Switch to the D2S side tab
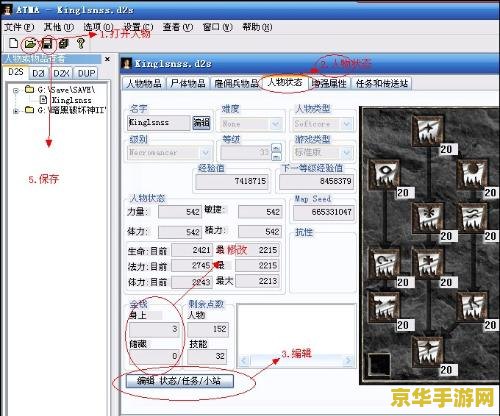This screenshot has width=500, height=416. (16, 72)
